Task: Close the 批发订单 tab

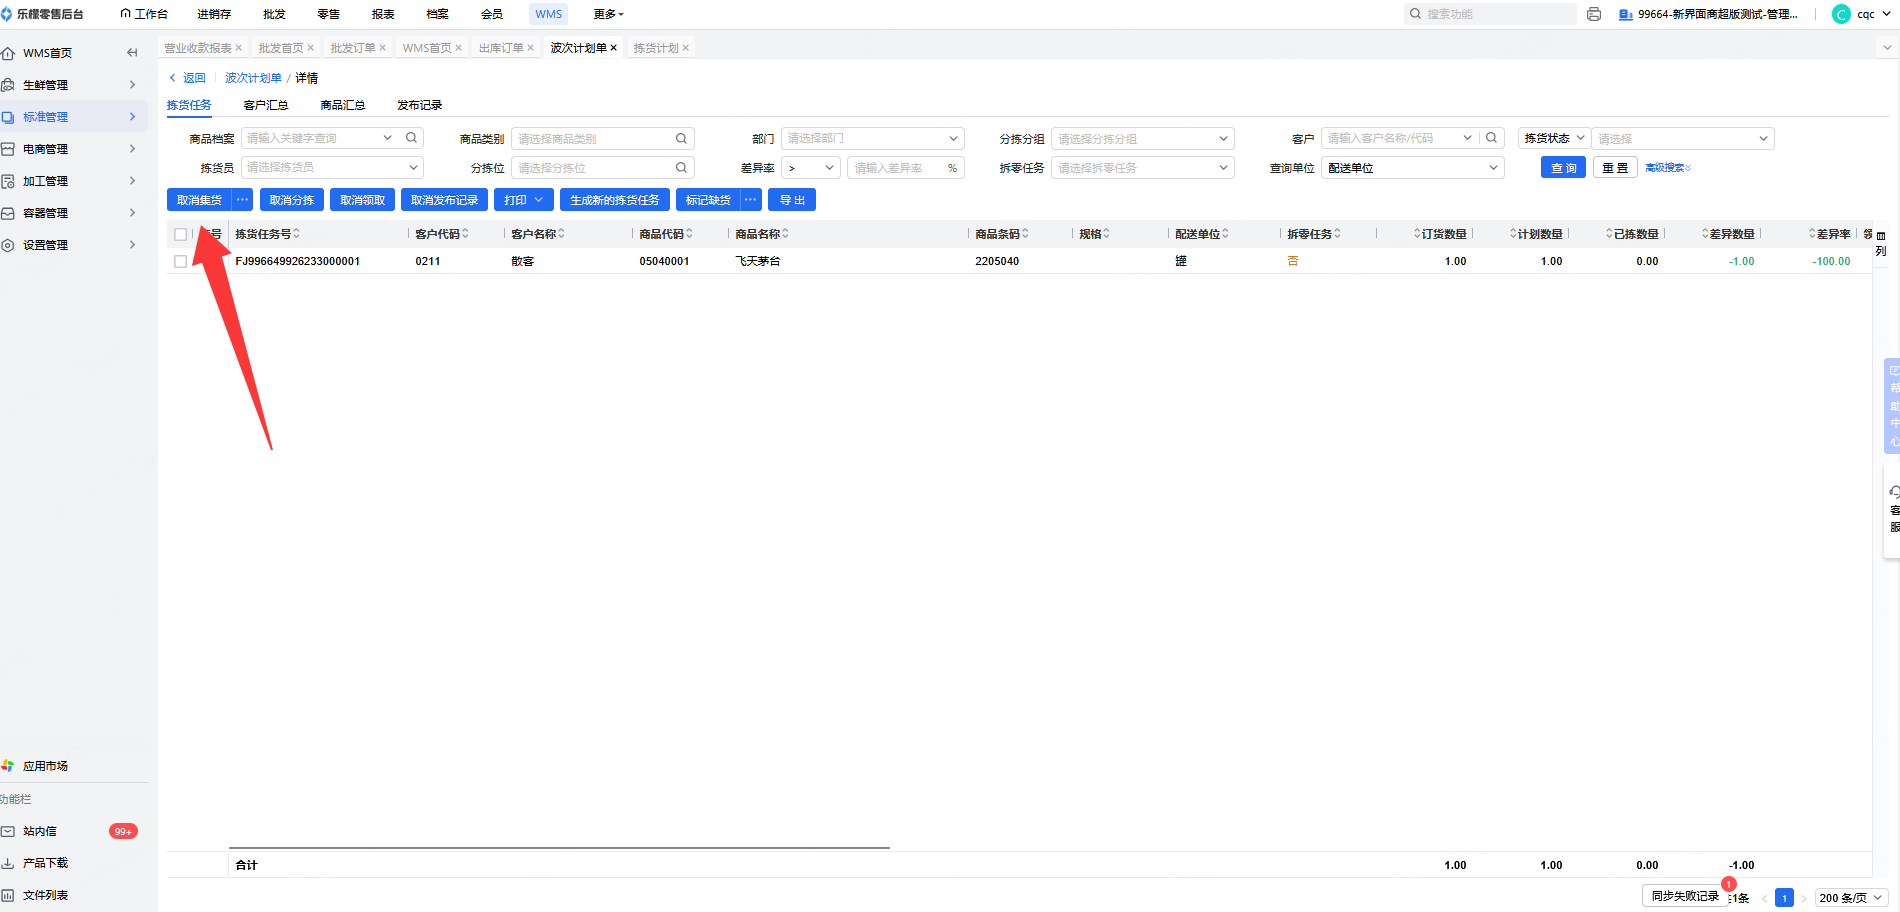Action: 383,48
